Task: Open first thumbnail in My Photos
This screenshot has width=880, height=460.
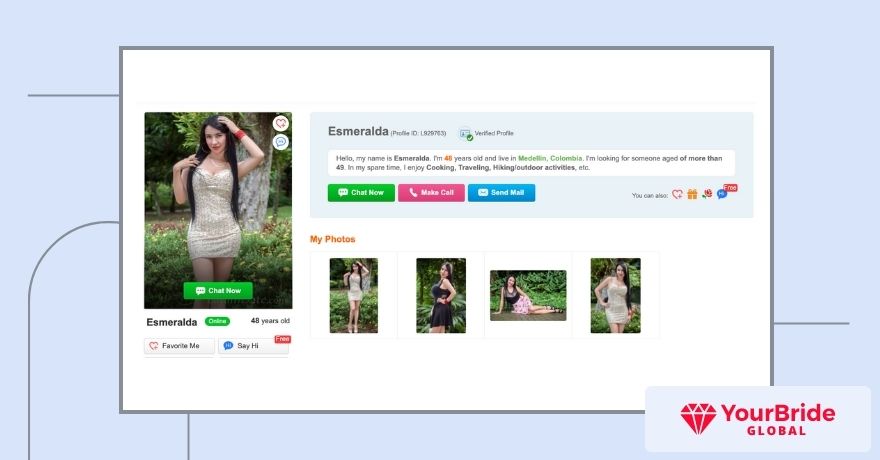Action: 354,295
